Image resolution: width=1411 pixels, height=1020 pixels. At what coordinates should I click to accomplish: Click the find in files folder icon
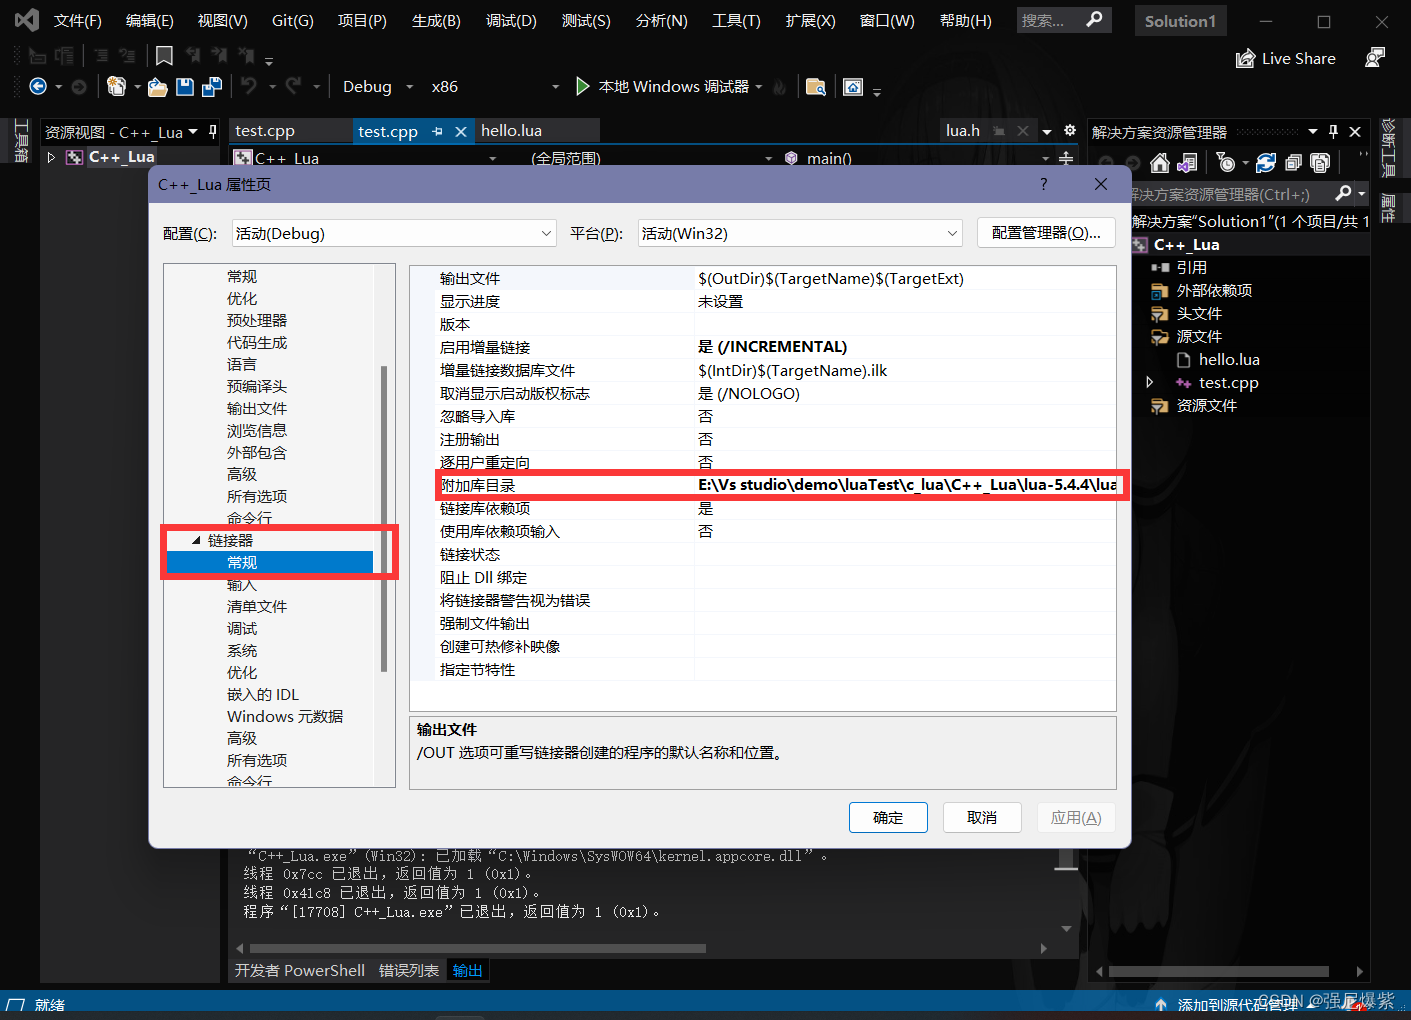(816, 87)
